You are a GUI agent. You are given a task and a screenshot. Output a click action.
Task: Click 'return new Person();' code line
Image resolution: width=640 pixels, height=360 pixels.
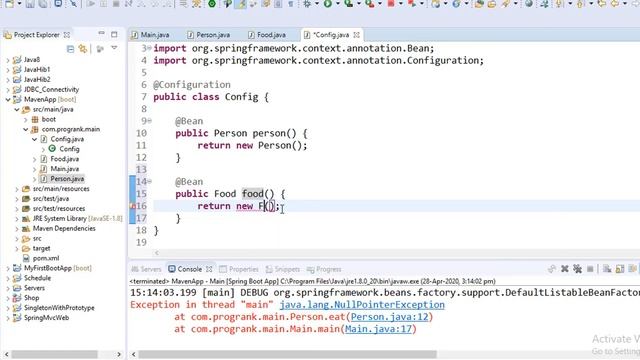(x=252, y=145)
